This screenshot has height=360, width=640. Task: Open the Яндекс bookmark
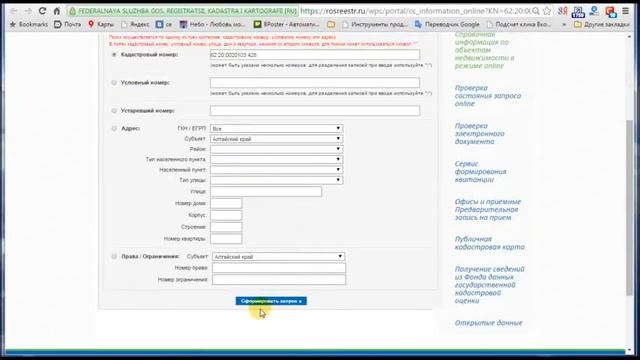[135, 24]
